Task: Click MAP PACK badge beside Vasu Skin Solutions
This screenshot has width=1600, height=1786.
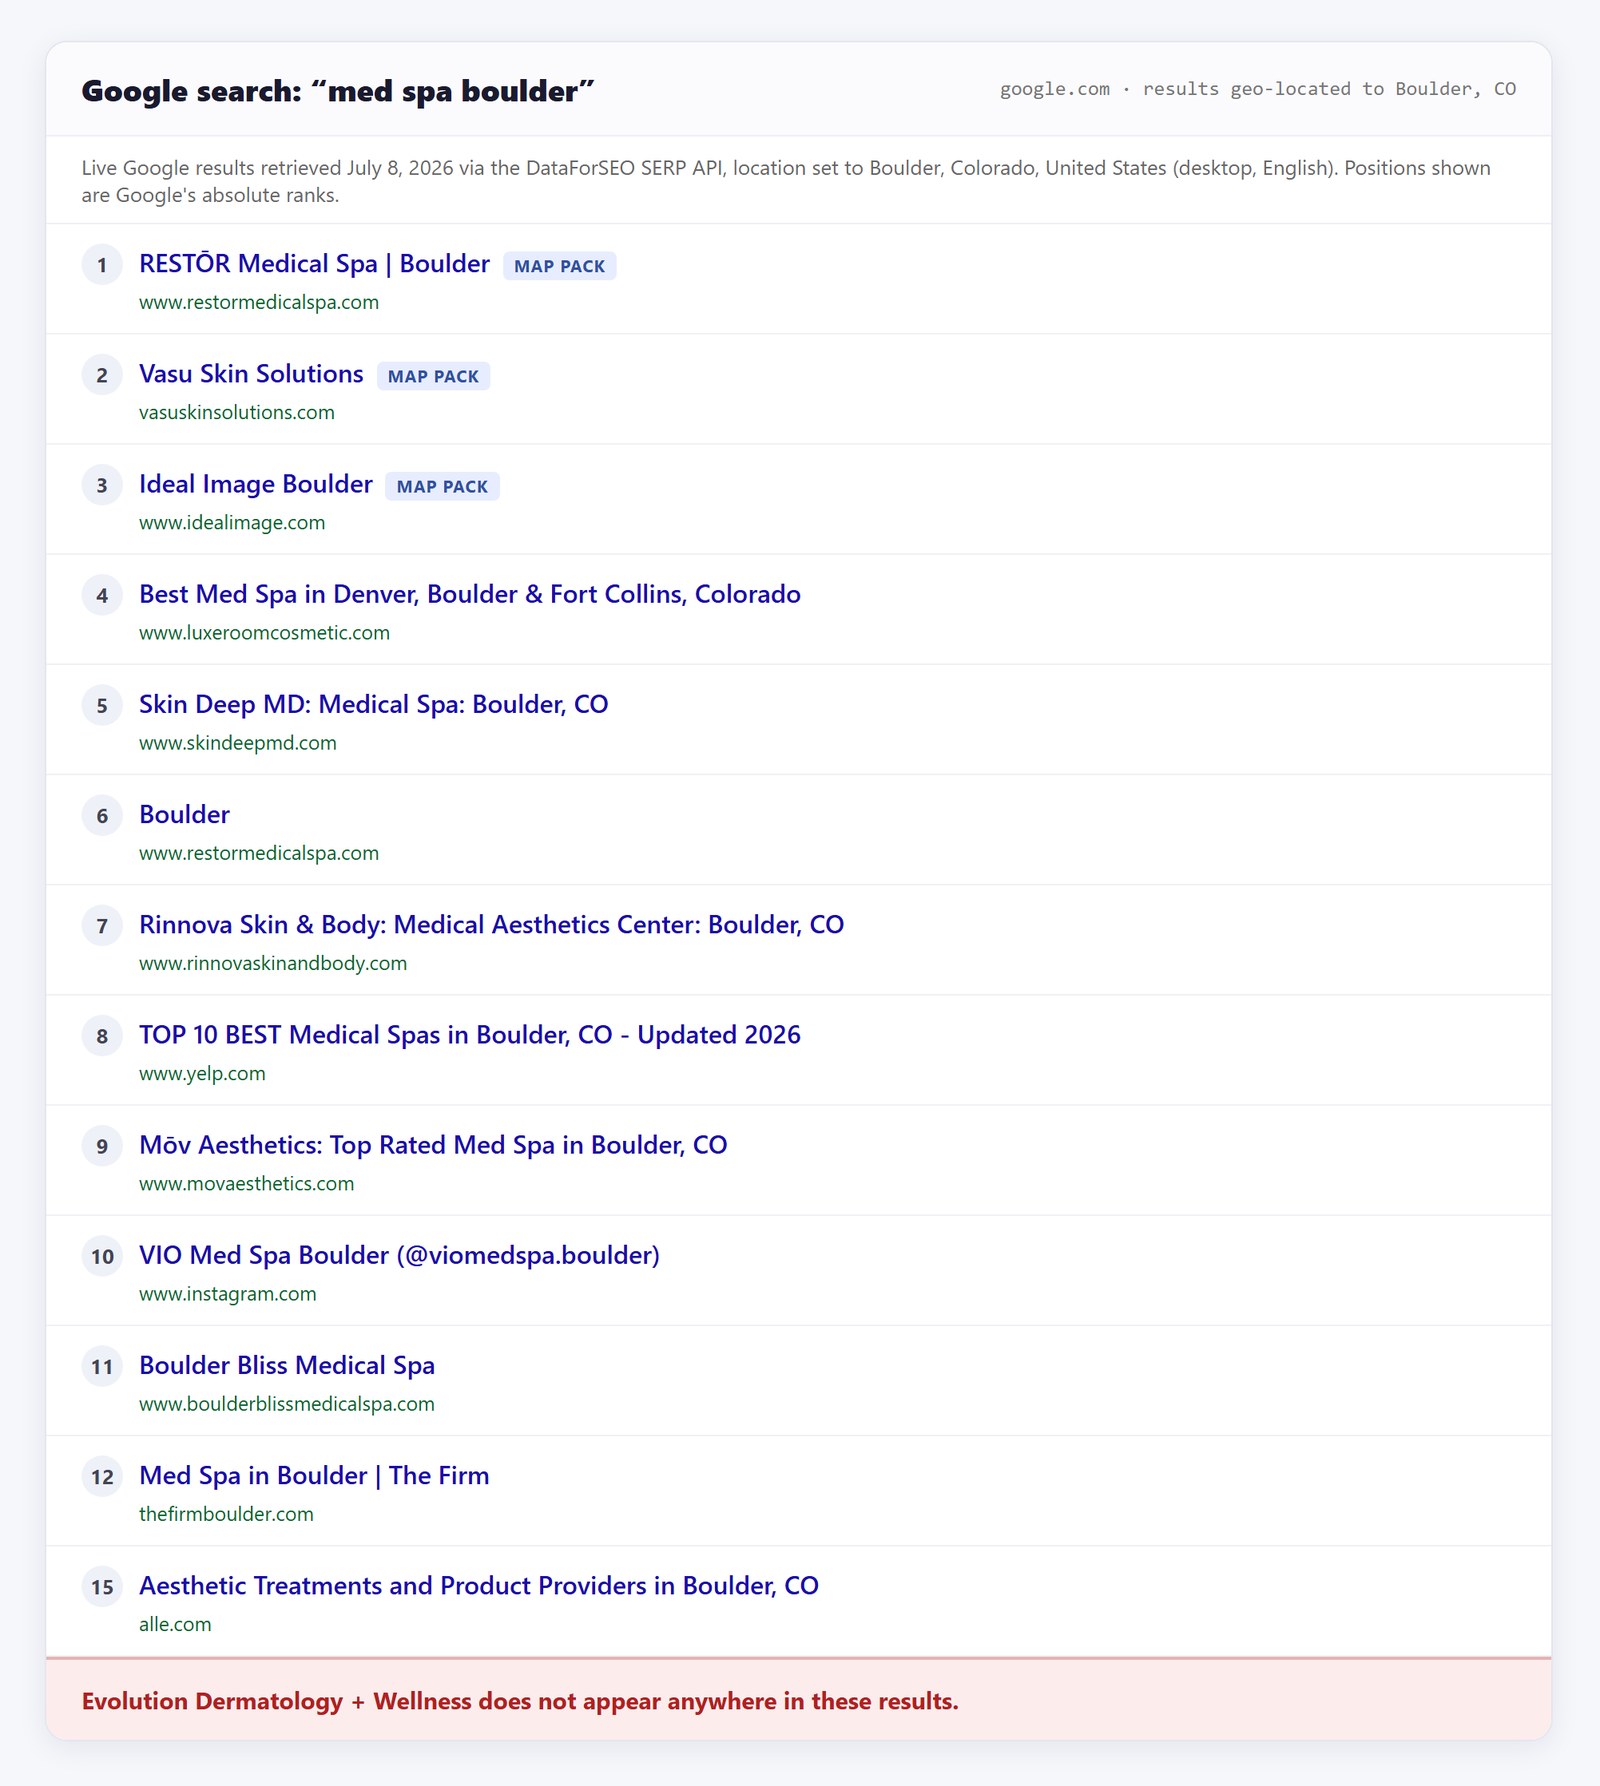Action: [433, 376]
